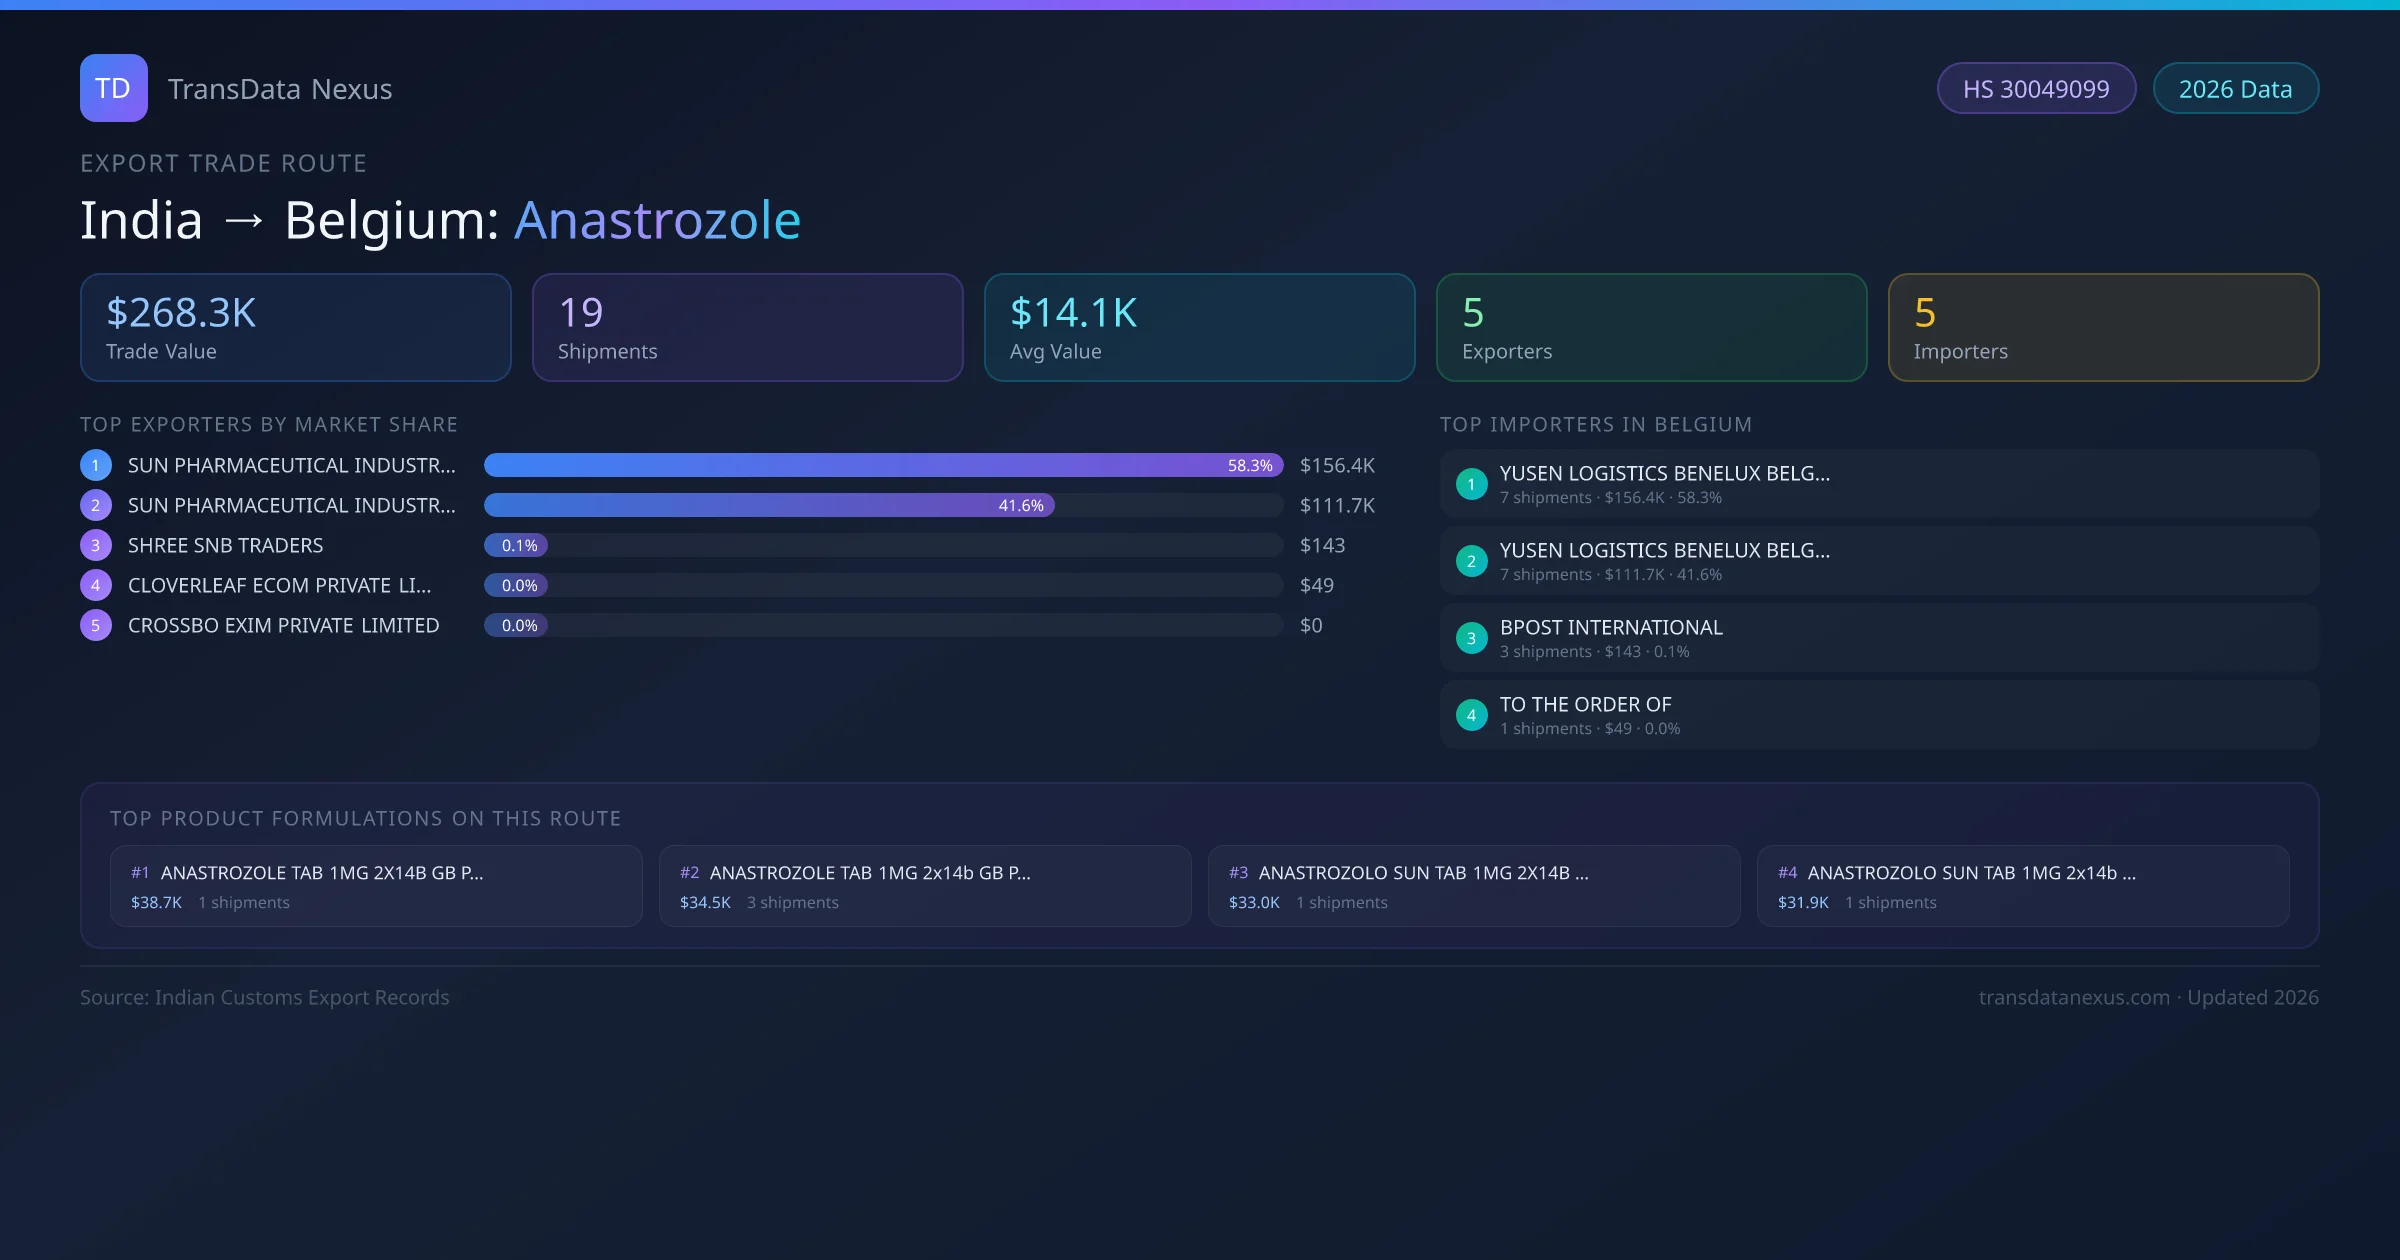
Task: Open the 19 Shipments card
Action: (x=747, y=327)
